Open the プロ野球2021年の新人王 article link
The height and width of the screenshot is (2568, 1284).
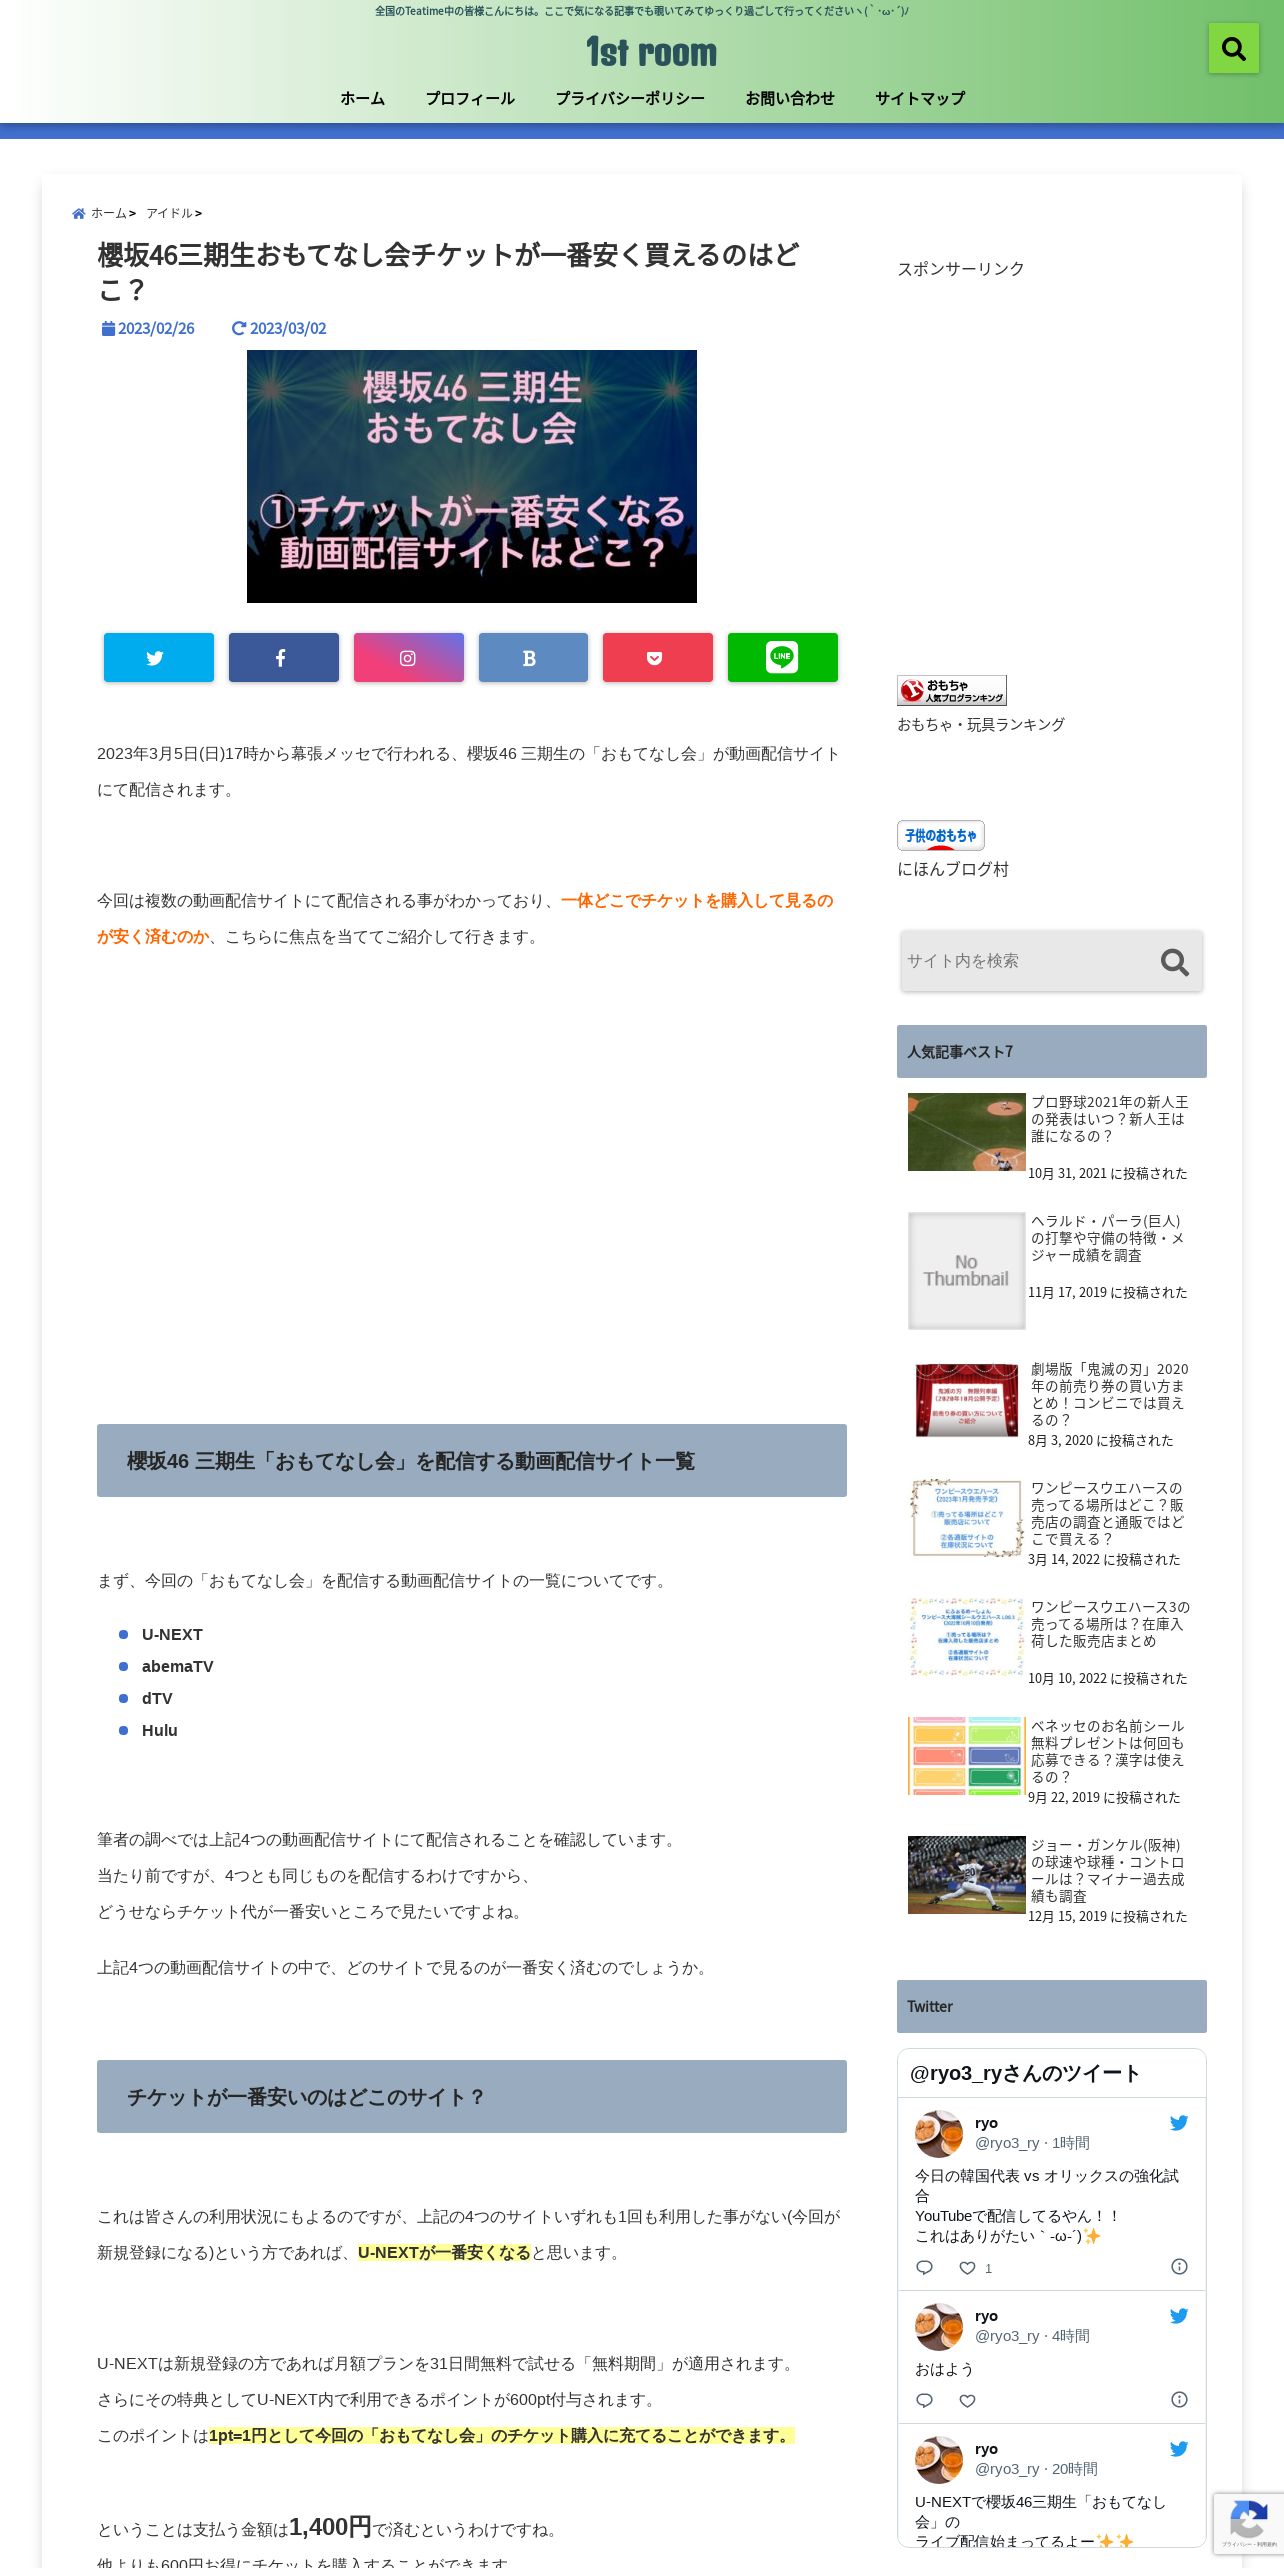coord(1109,1119)
